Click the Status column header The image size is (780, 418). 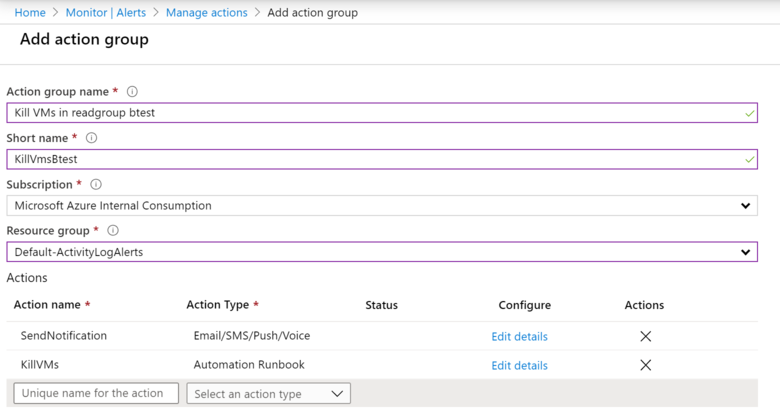[382, 305]
